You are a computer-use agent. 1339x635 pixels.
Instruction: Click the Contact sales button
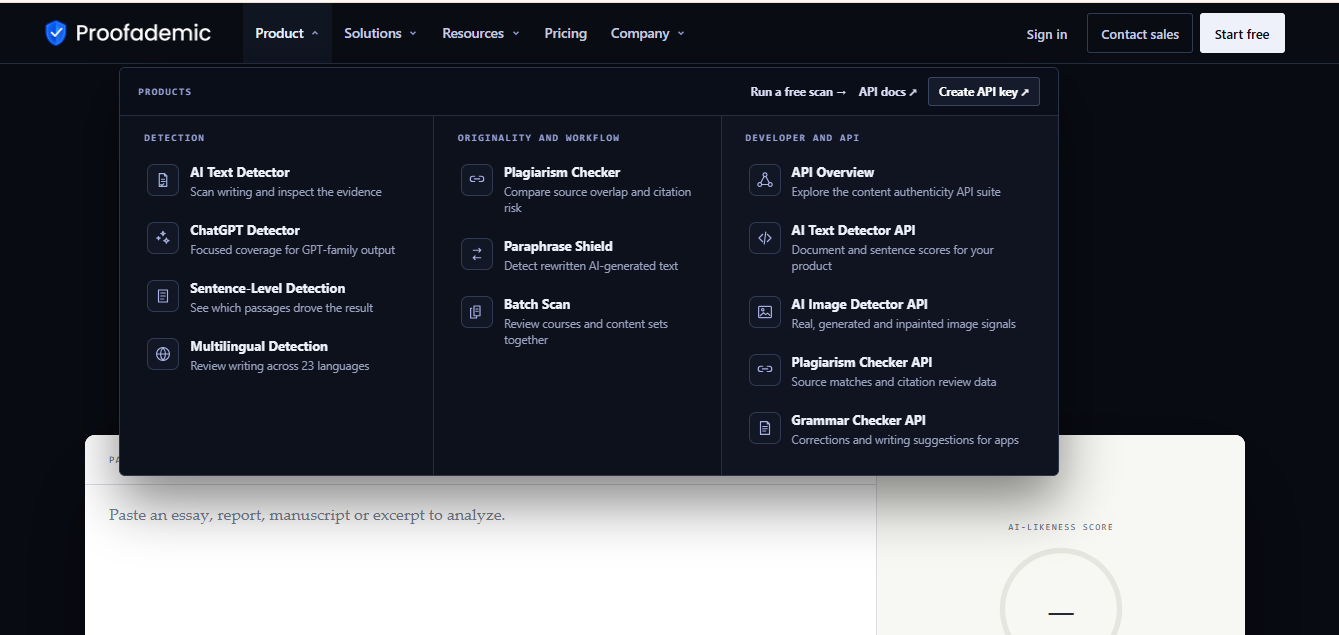click(1140, 34)
